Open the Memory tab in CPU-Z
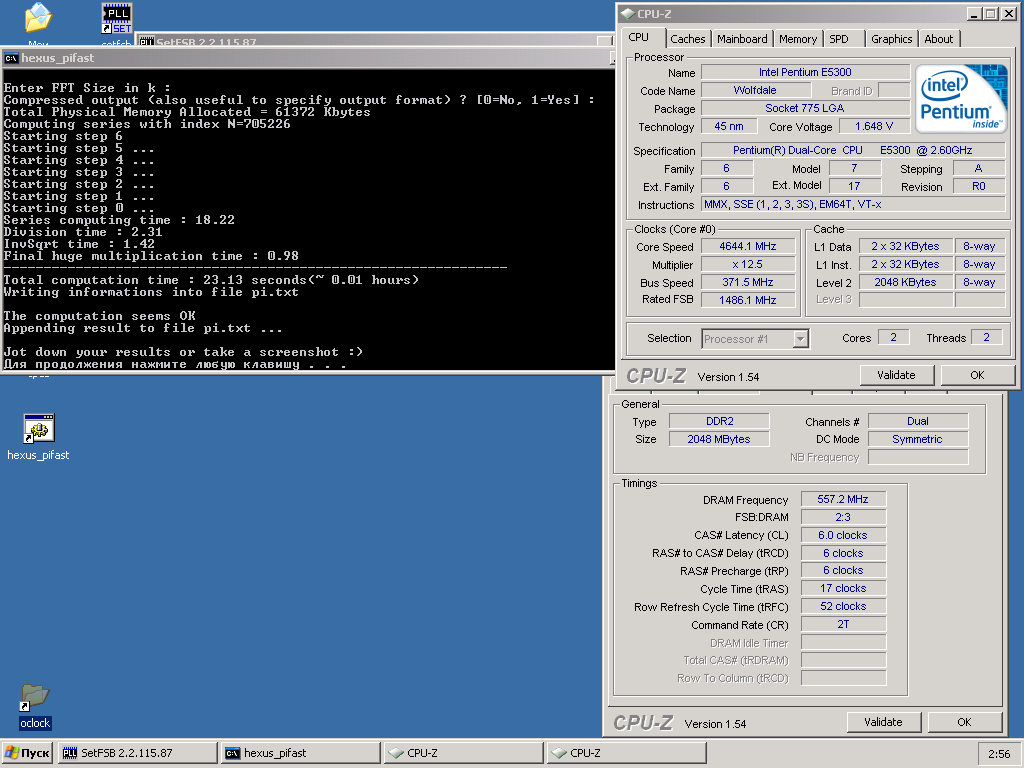 [x=797, y=39]
